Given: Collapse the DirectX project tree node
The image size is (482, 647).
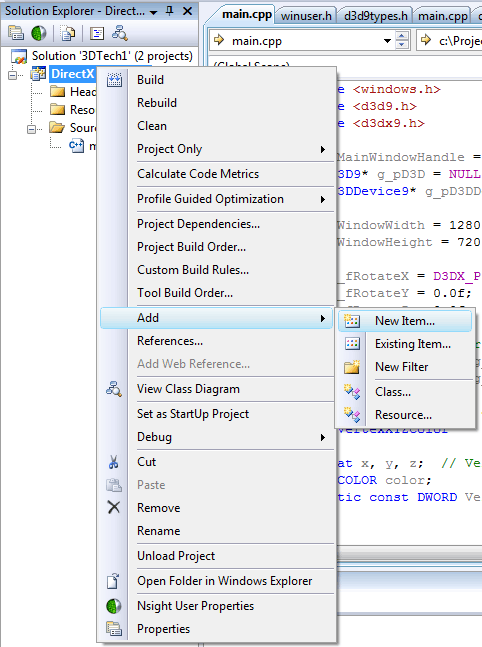Looking at the screenshot, I should tap(13, 75).
